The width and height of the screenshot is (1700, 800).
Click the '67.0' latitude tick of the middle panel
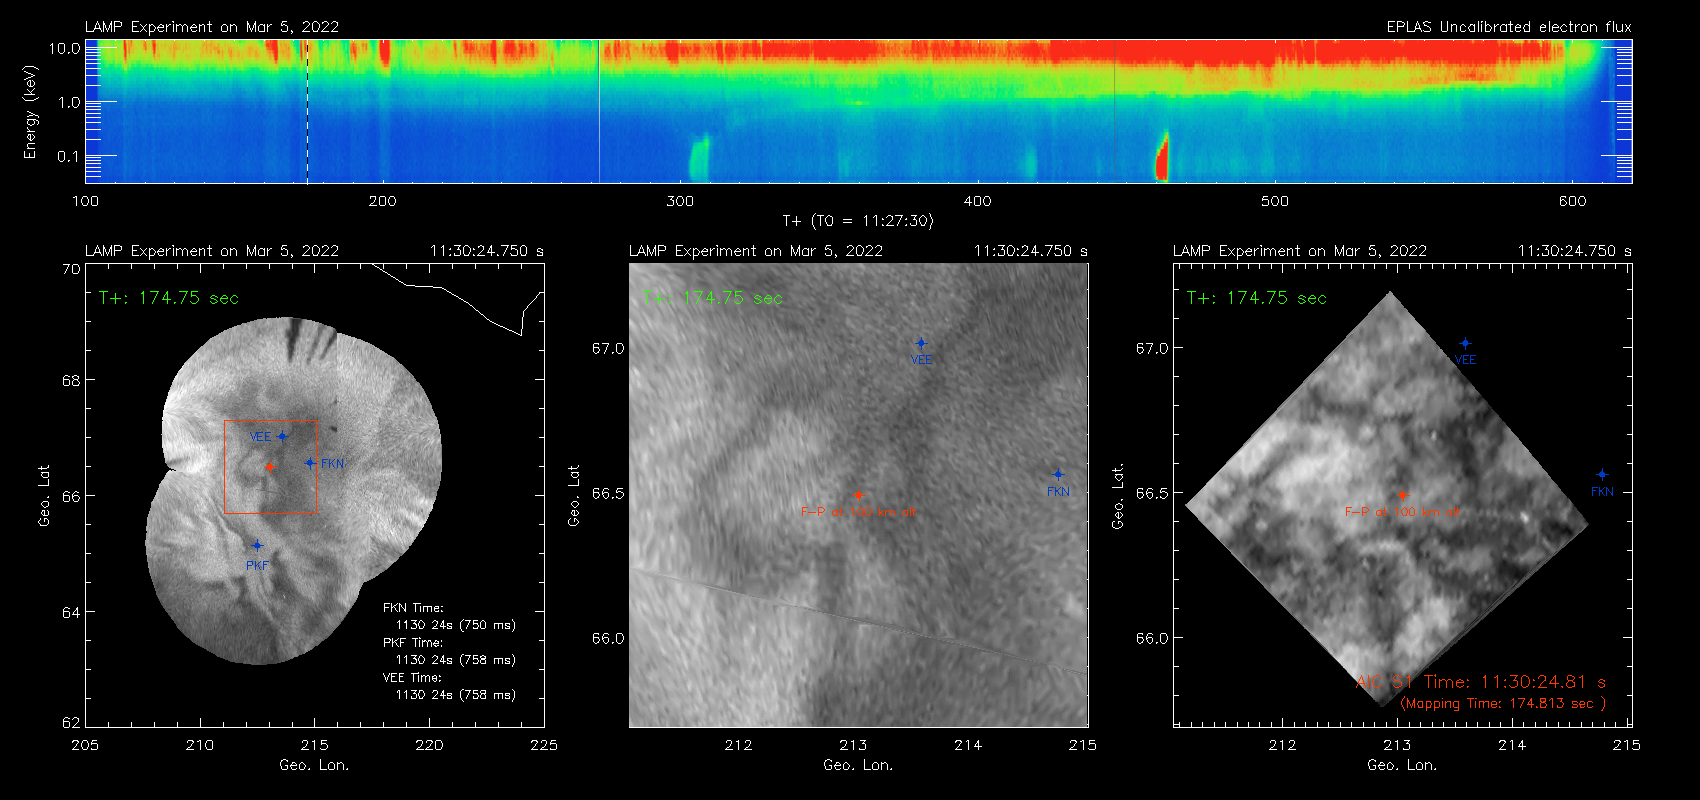pyautogui.click(x=607, y=349)
